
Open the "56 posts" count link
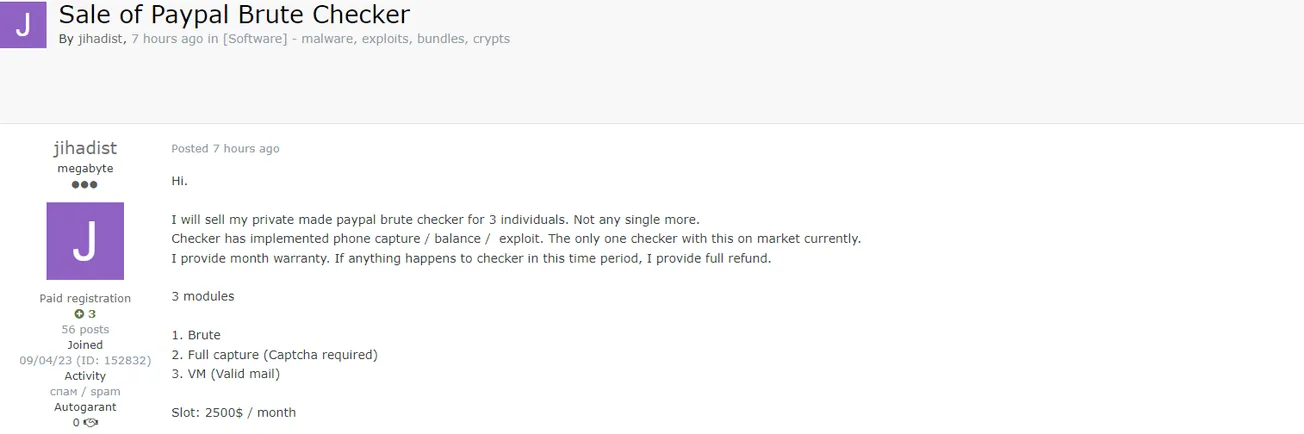pos(85,329)
